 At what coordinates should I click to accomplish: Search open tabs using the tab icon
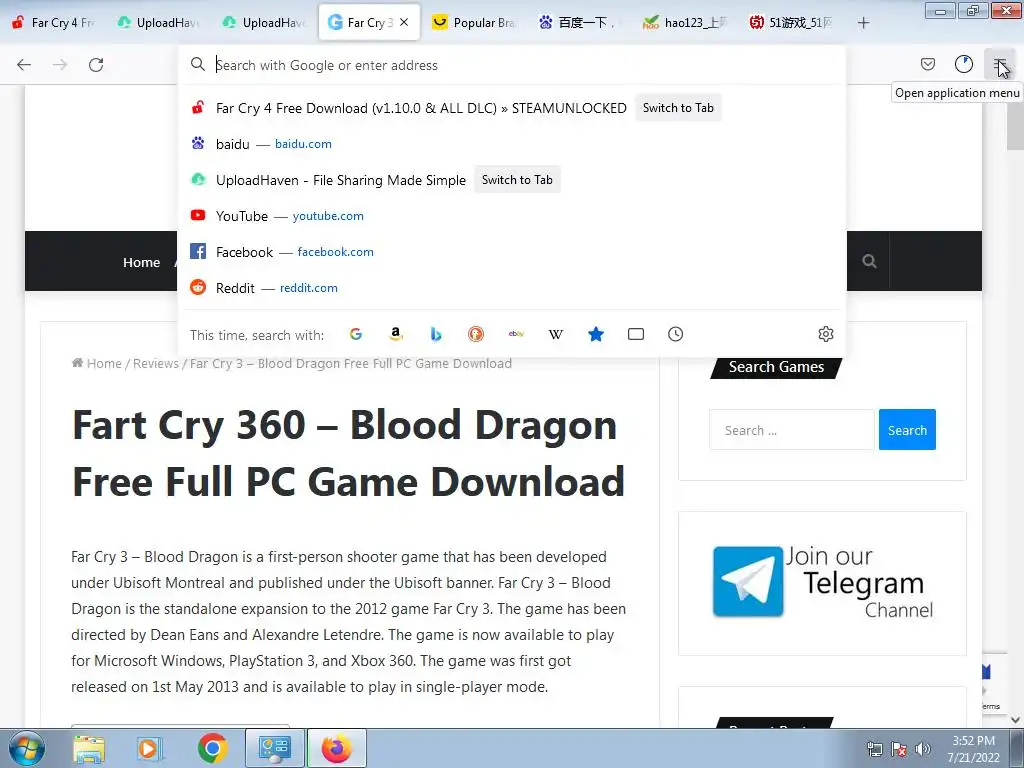(635, 334)
